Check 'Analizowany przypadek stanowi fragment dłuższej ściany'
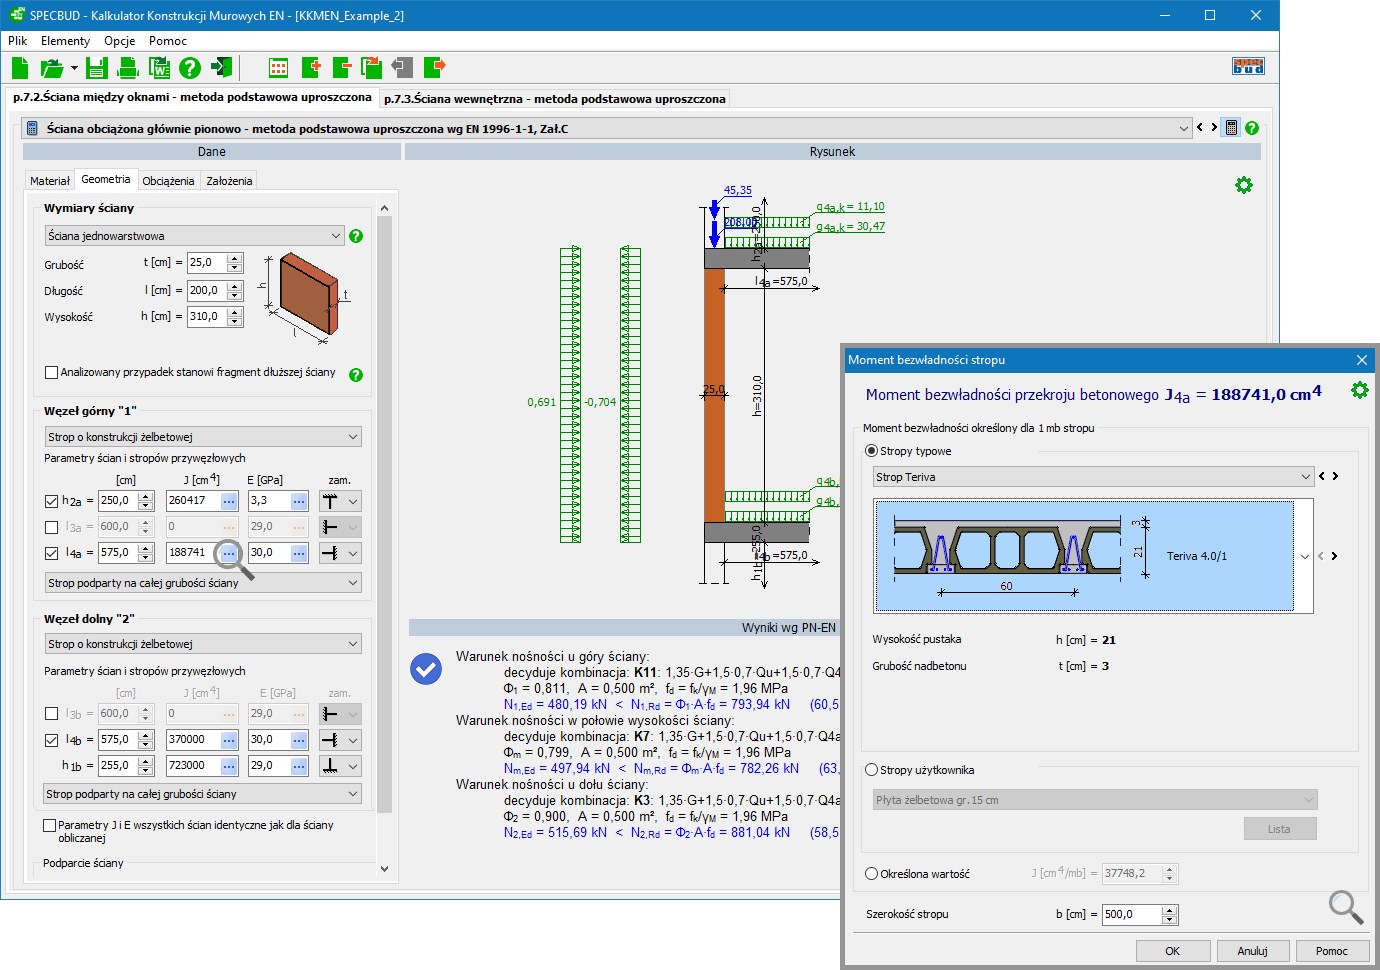 tap(52, 372)
